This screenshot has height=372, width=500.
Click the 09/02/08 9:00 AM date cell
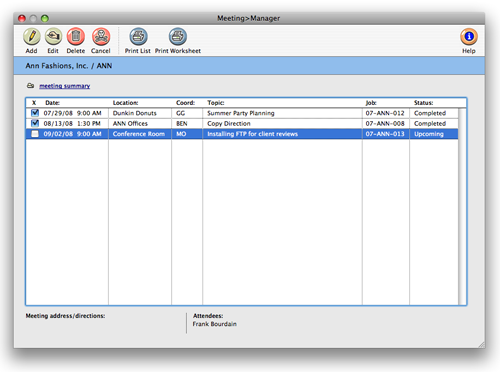coord(72,134)
